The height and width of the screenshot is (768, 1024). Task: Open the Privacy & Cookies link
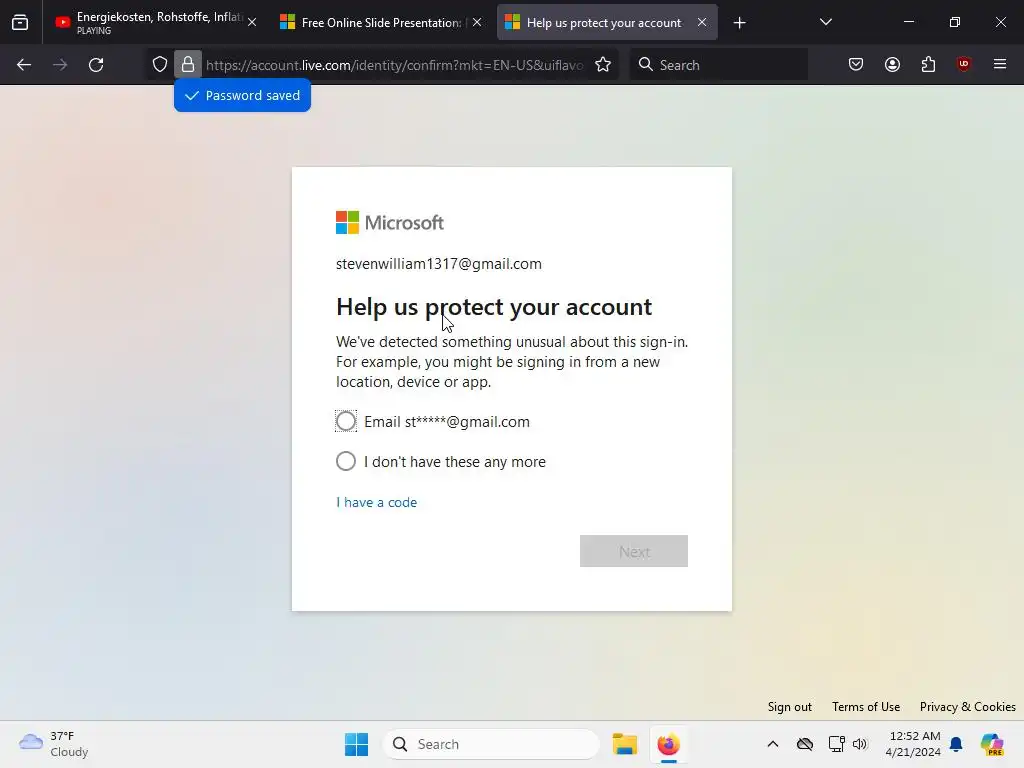(967, 707)
